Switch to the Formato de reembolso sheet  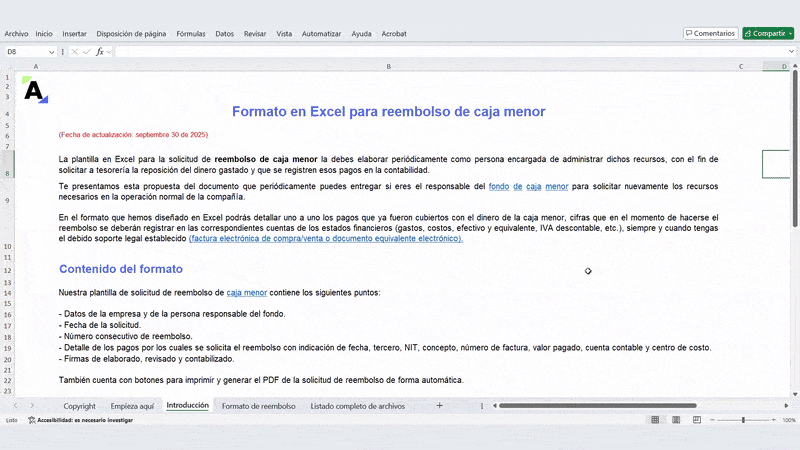(x=258, y=406)
